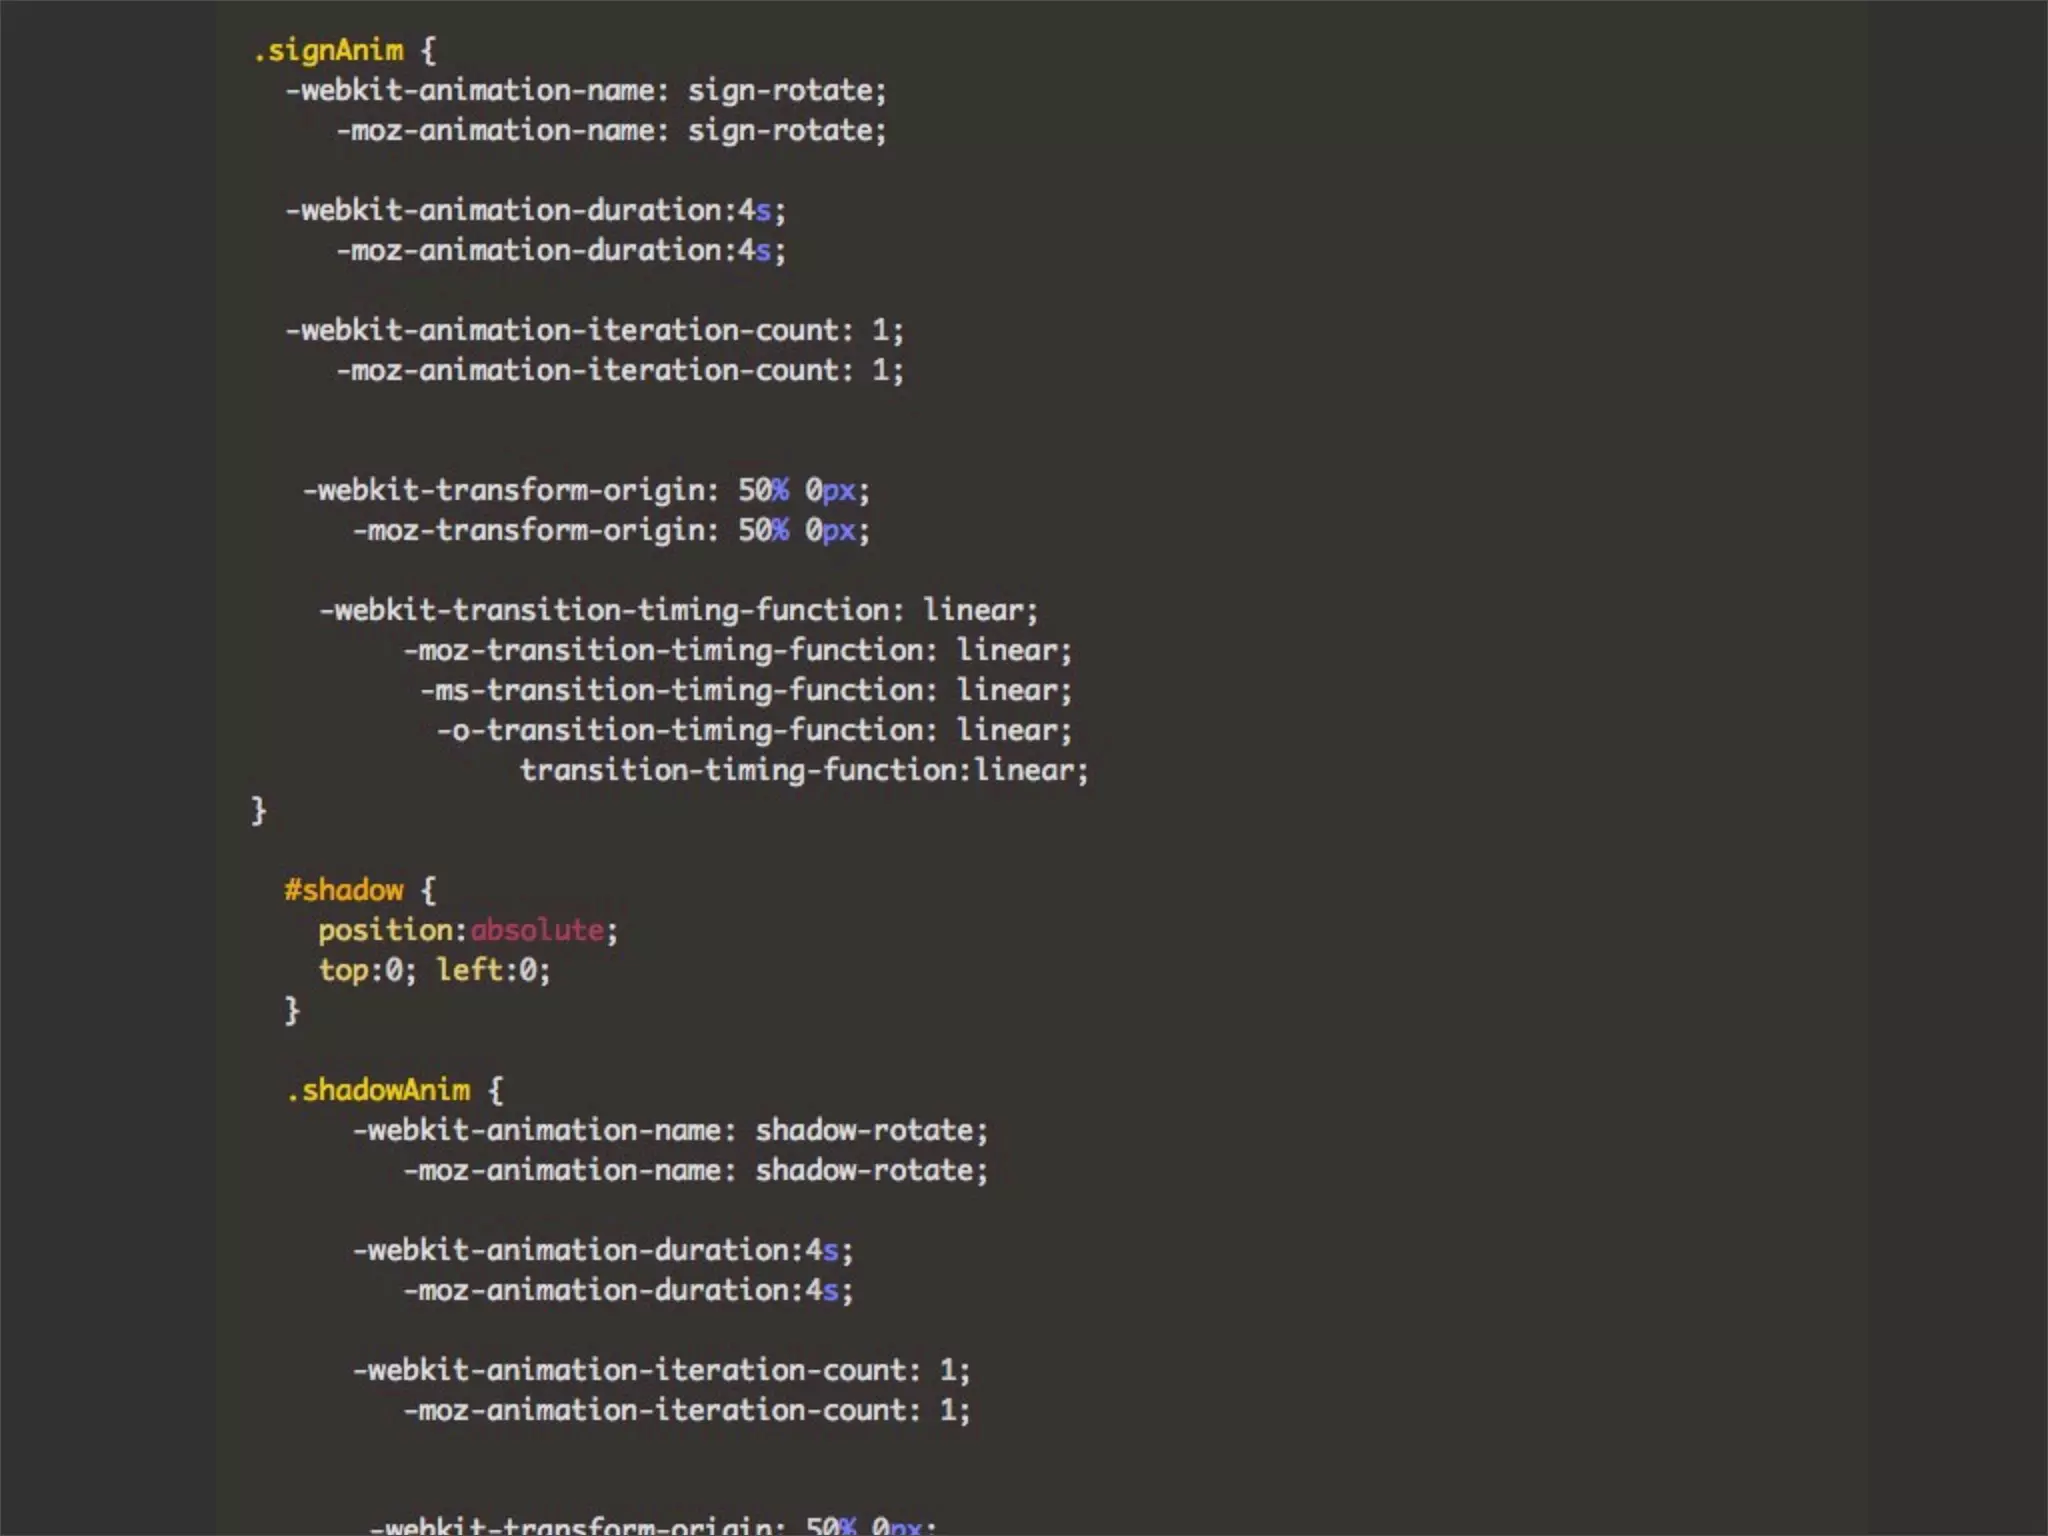Image resolution: width=2048 pixels, height=1536 pixels.
Task: Click the closing brace of .signAnim rule
Action: point(258,810)
